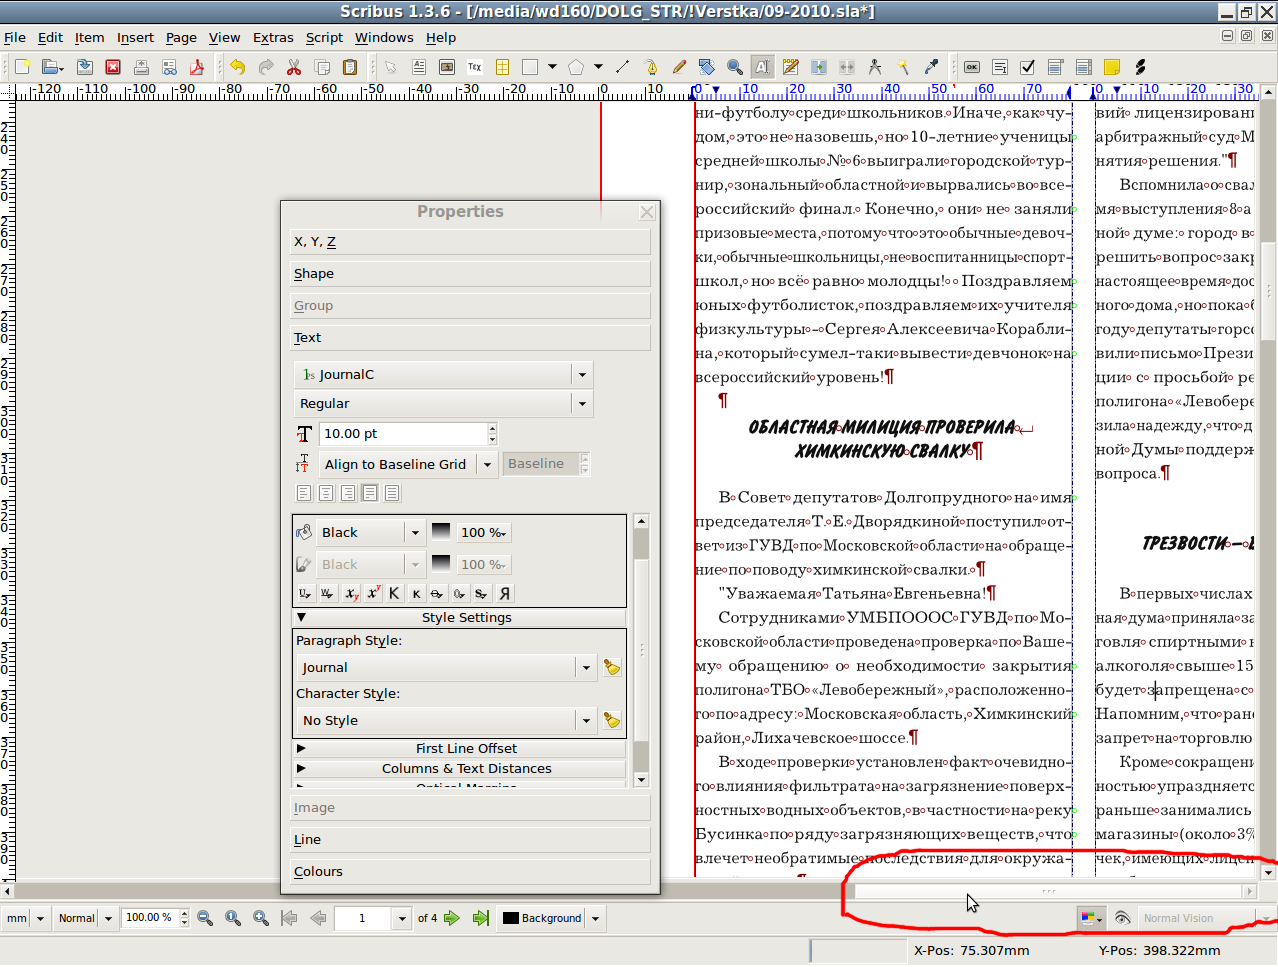Select the Eye Dropper tool

931,67
